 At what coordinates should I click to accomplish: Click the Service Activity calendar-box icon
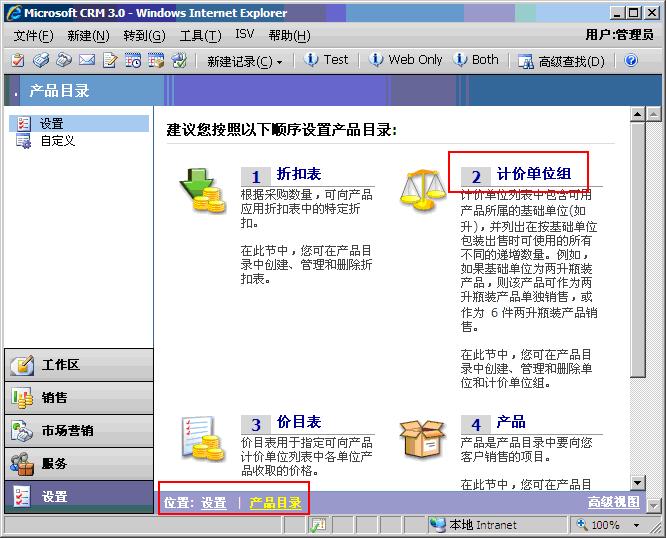coord(156,60)
